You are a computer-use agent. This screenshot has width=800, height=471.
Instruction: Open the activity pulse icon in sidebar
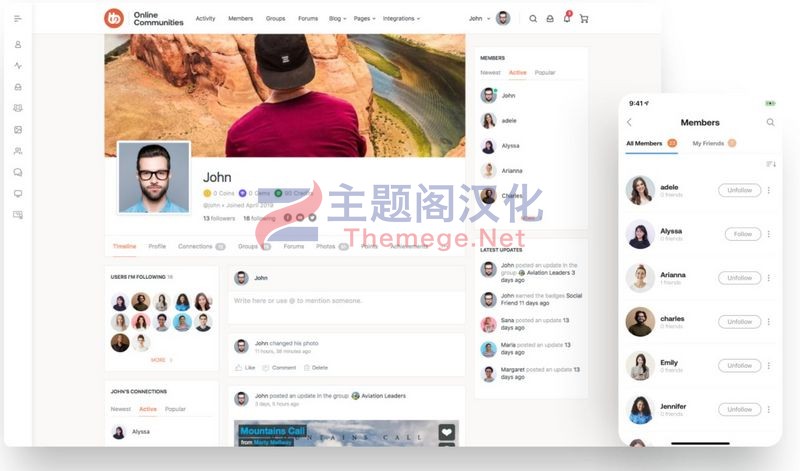[18, 66]
